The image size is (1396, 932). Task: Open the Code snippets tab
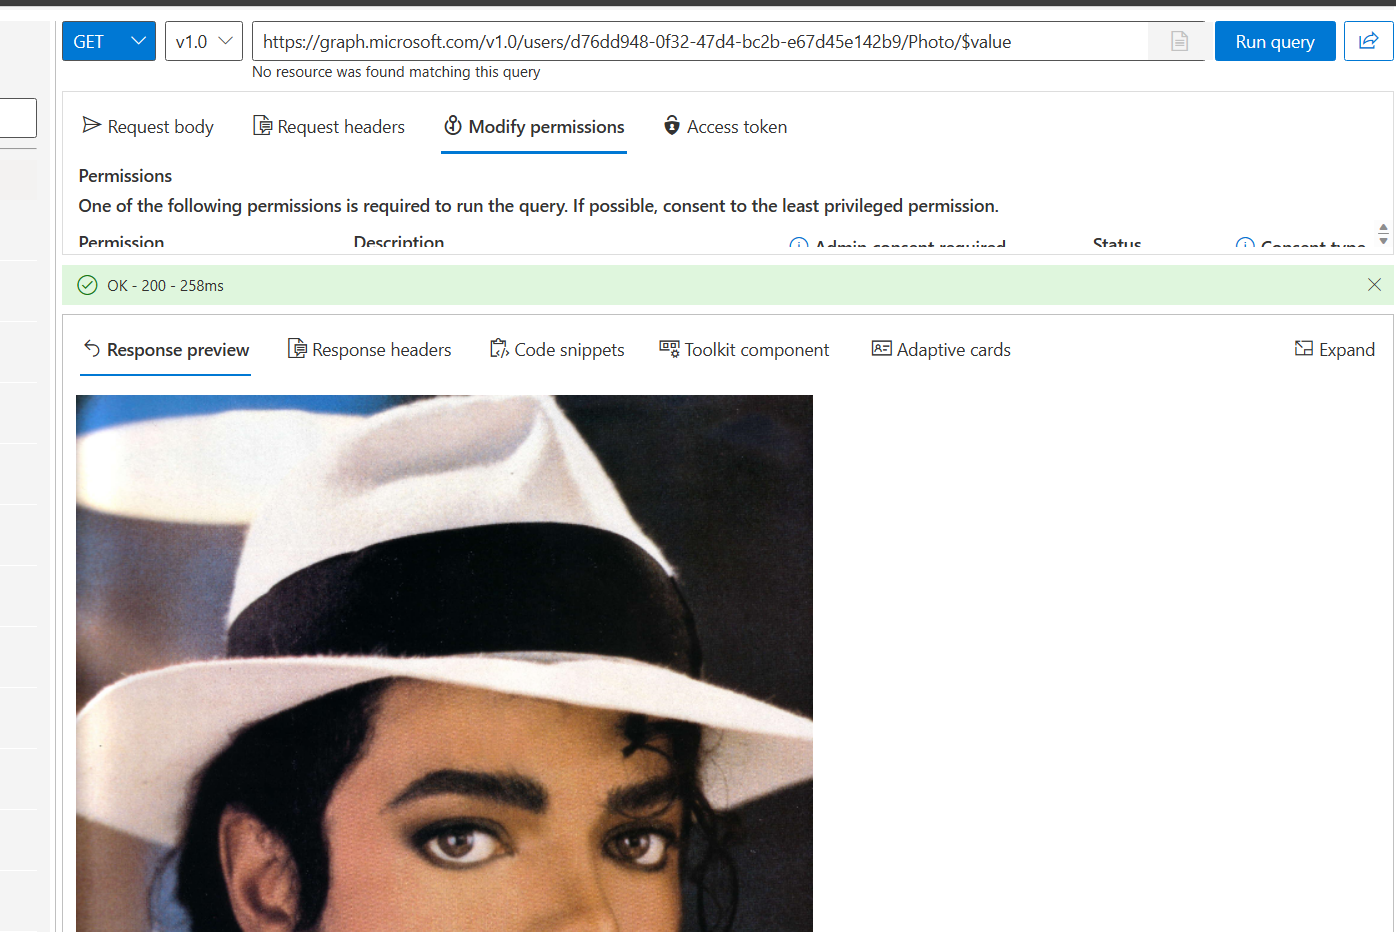[556, 349]
